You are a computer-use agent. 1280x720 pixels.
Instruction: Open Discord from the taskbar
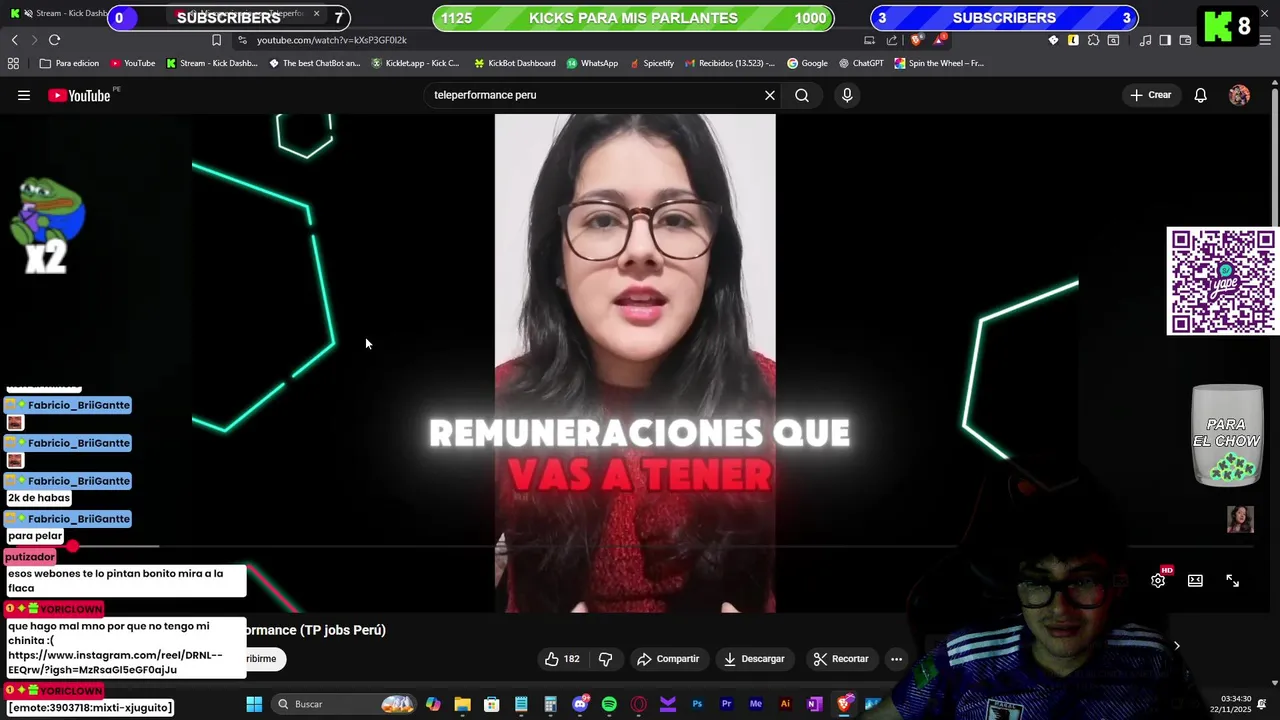pyautogui.click(x=580, y=704)
